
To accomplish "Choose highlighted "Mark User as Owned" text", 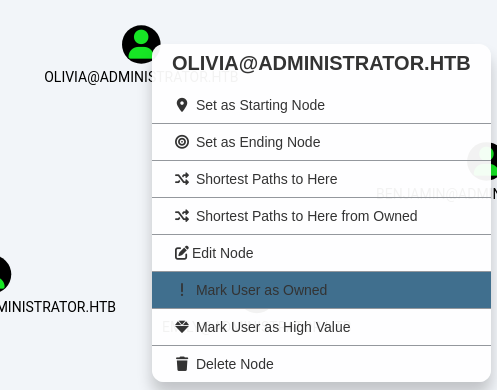I will tap(261, 290).
